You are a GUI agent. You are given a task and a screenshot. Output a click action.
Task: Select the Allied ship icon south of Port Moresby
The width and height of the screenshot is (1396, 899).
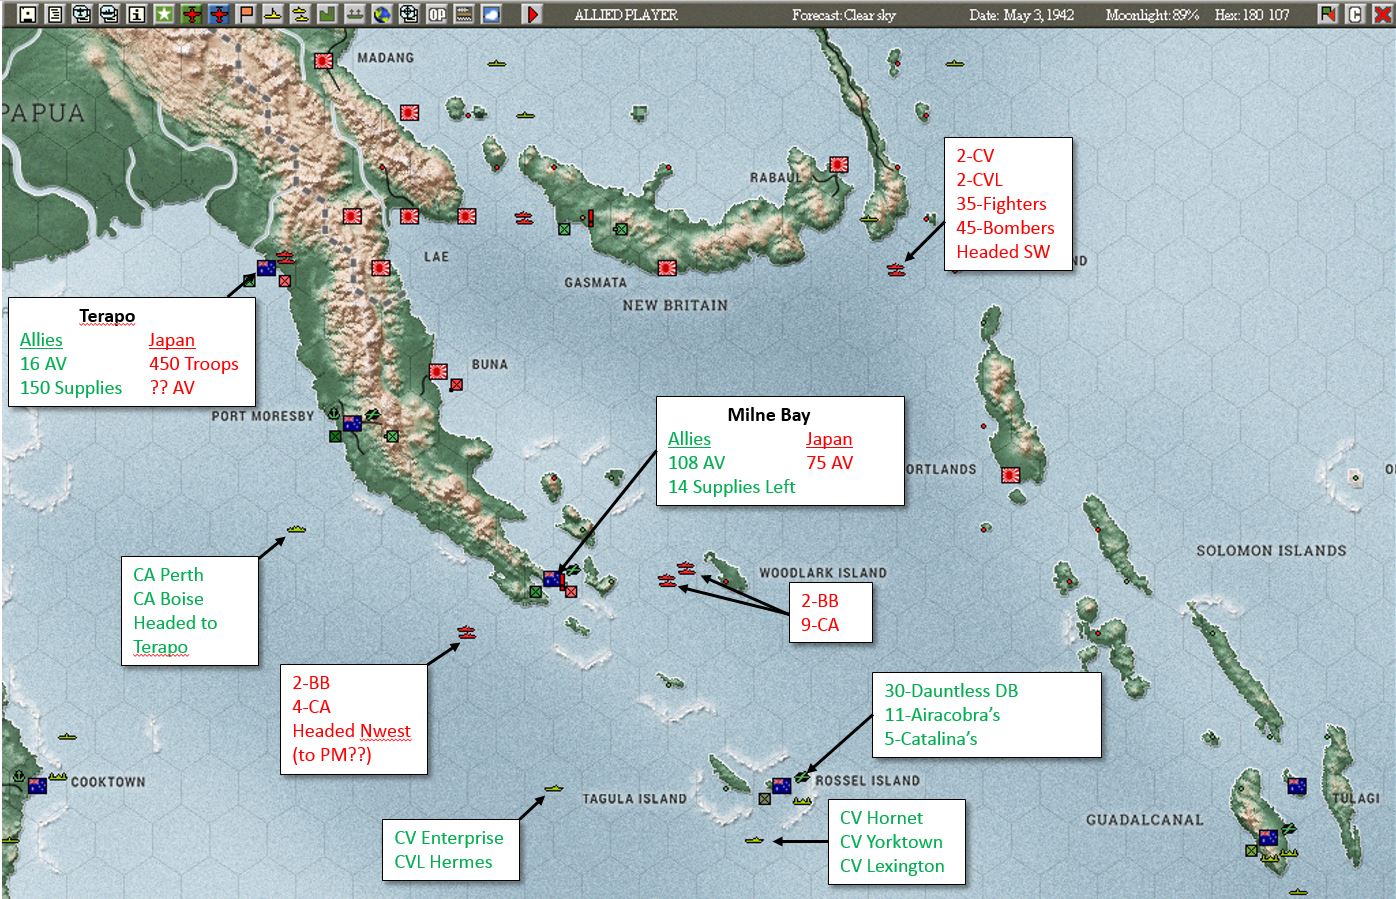click(x=296, y=529)
